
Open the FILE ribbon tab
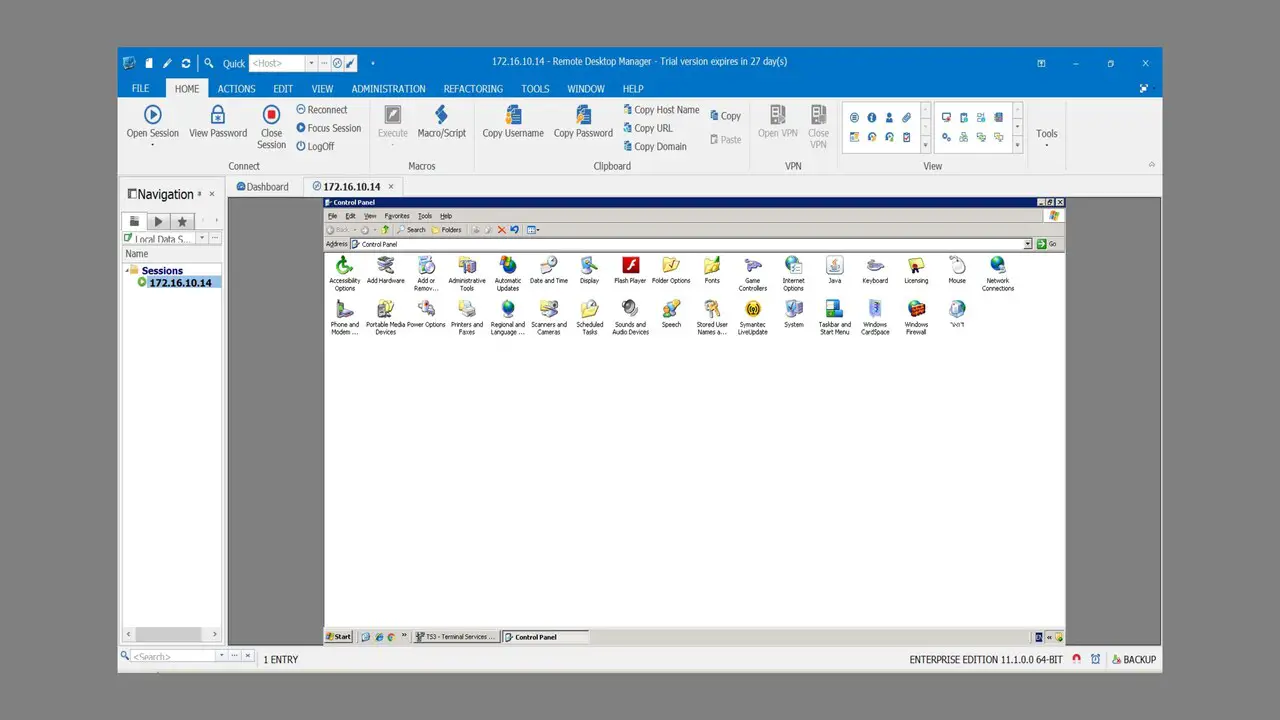tap(141, 89)
